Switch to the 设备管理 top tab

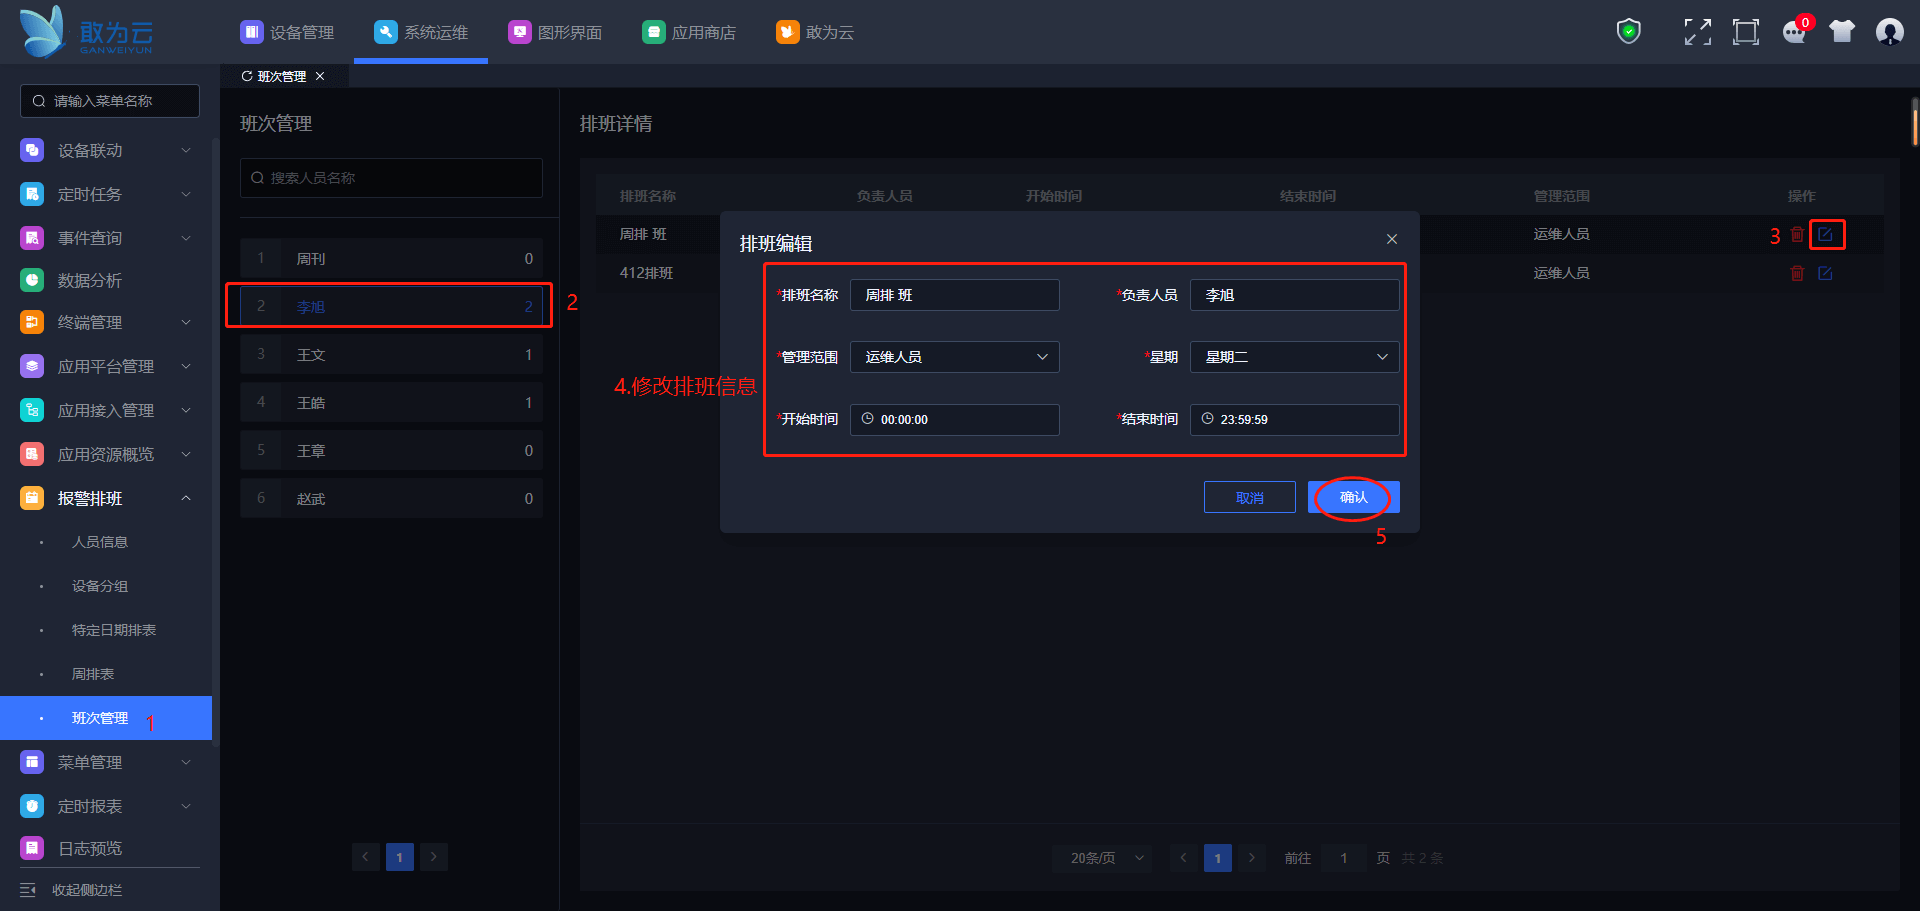click(x=288, y=32)
